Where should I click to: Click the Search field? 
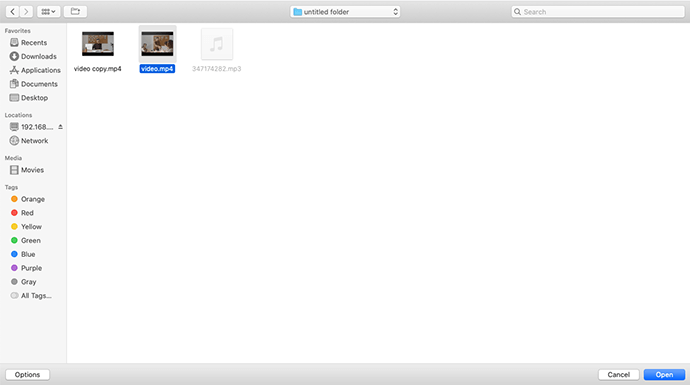[x=598, y=12]
